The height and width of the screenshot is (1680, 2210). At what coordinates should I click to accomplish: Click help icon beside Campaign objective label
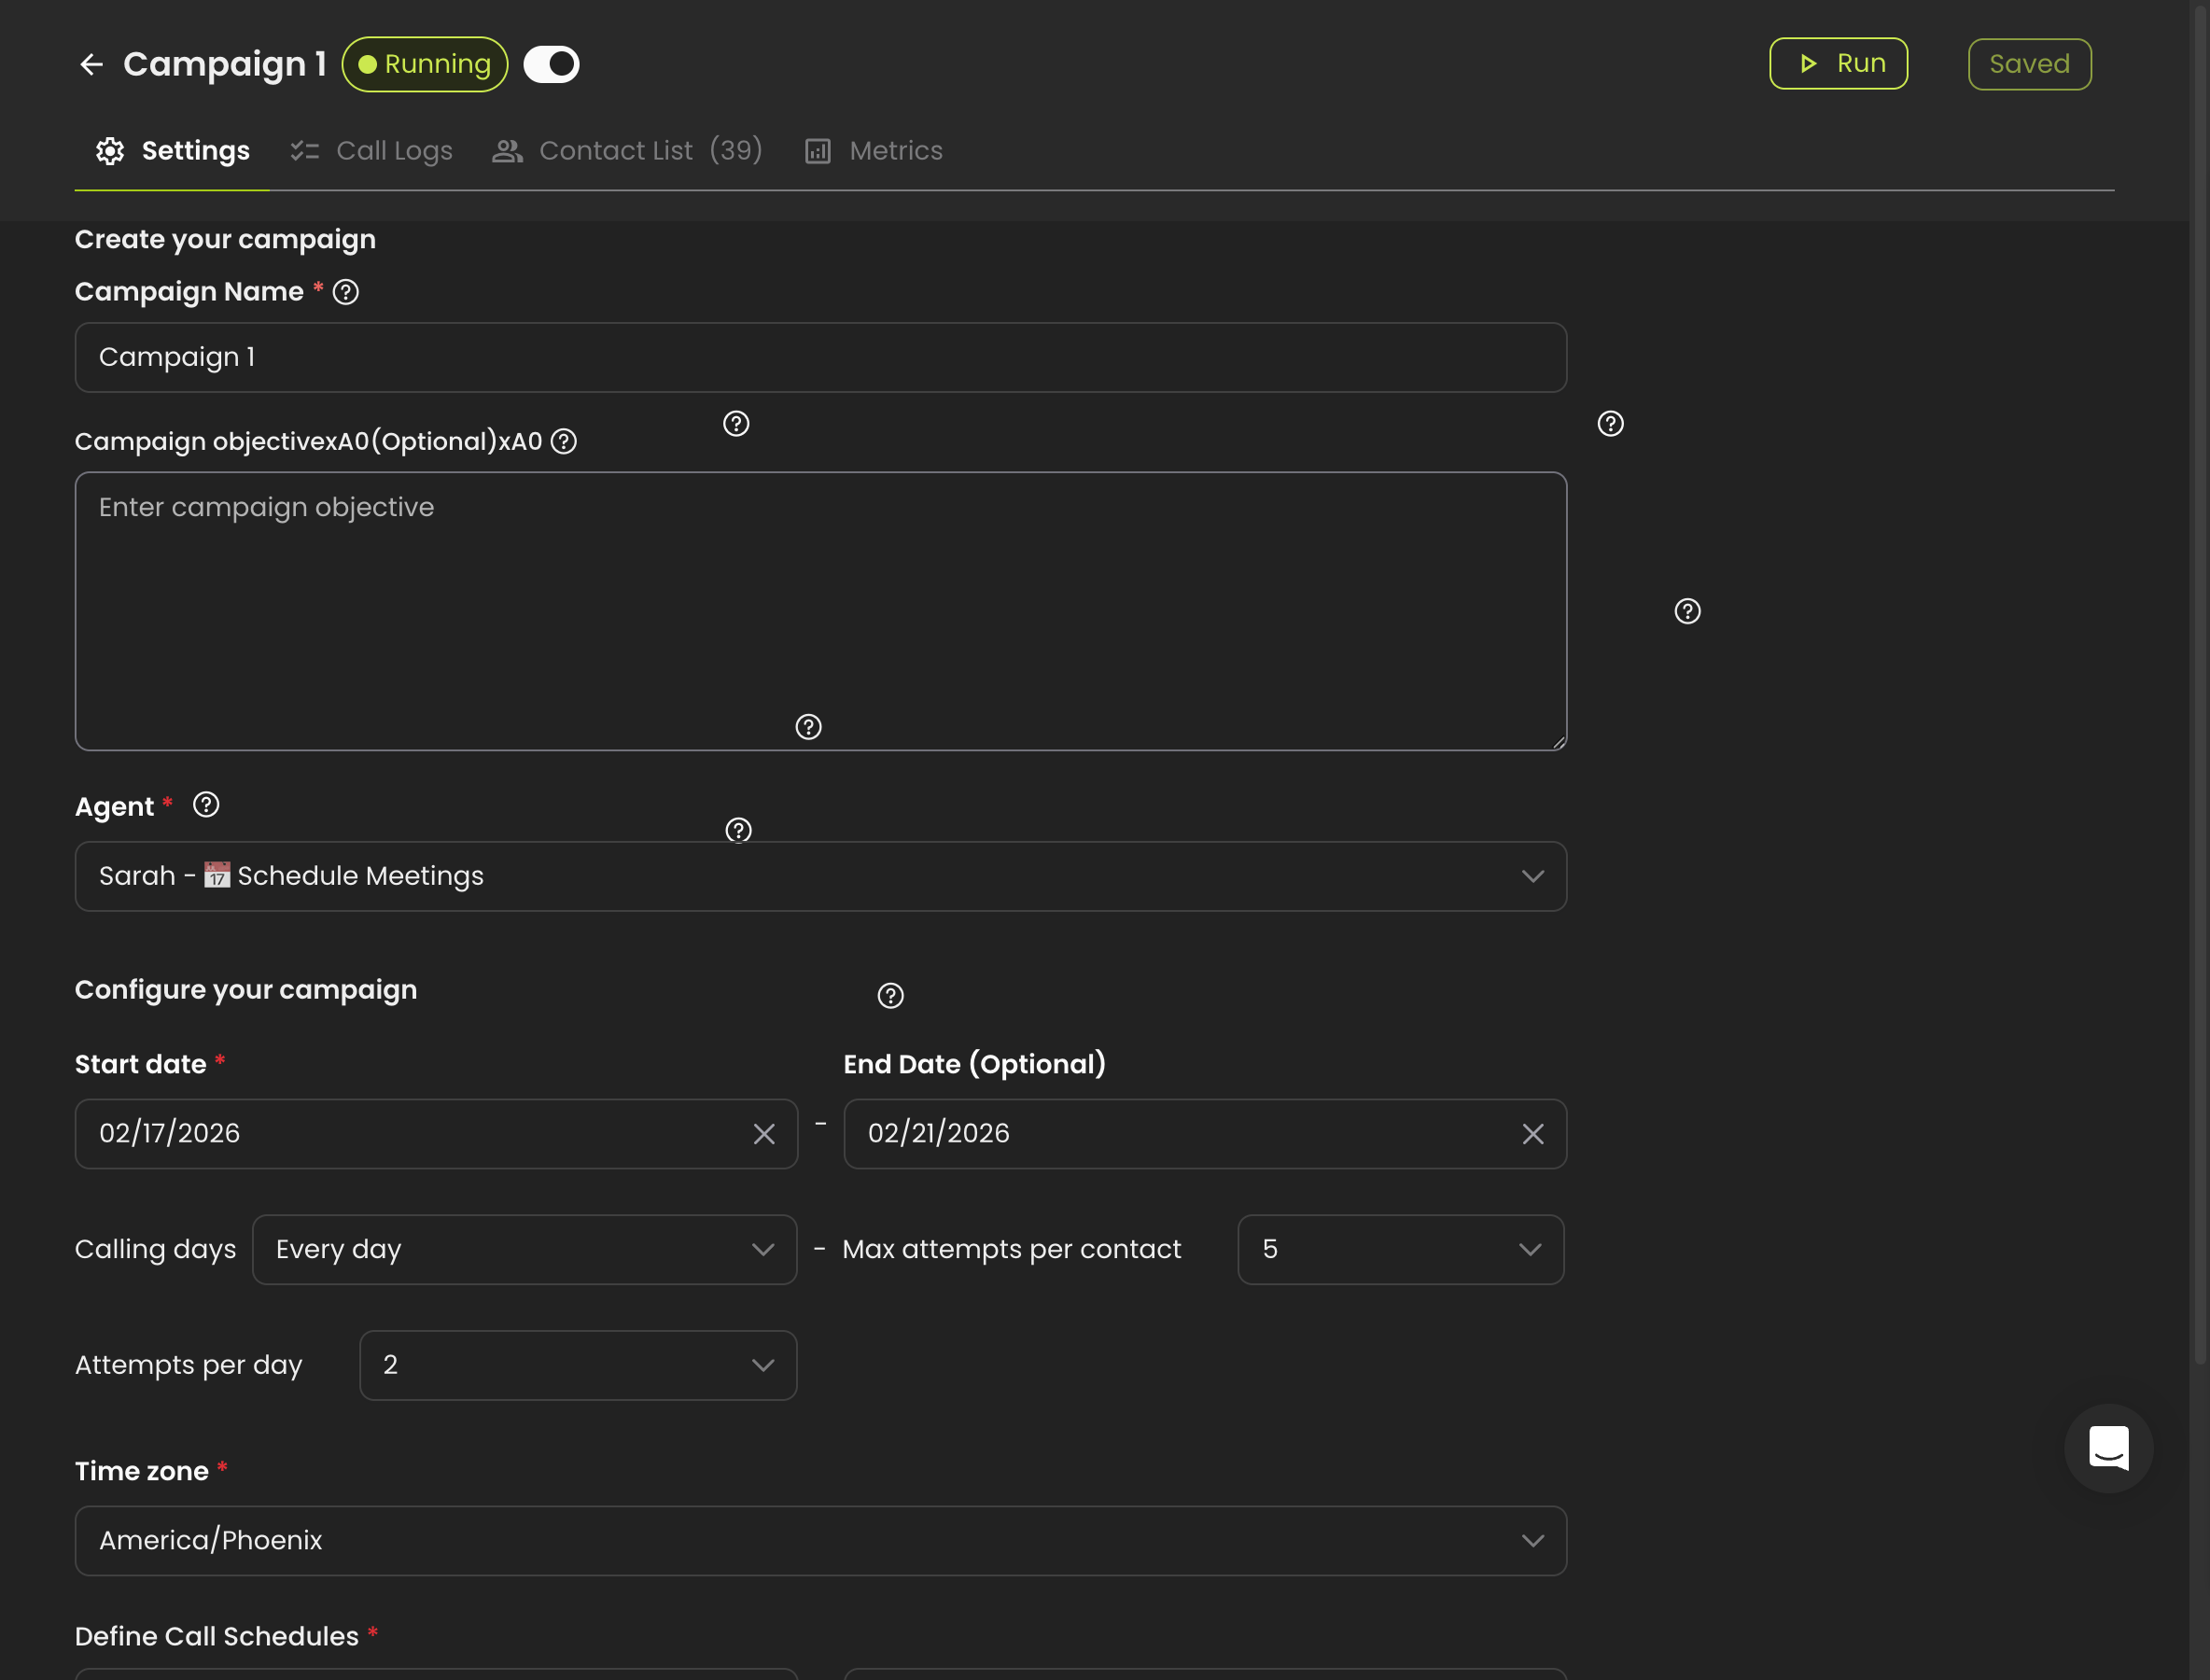pos(564,441)
